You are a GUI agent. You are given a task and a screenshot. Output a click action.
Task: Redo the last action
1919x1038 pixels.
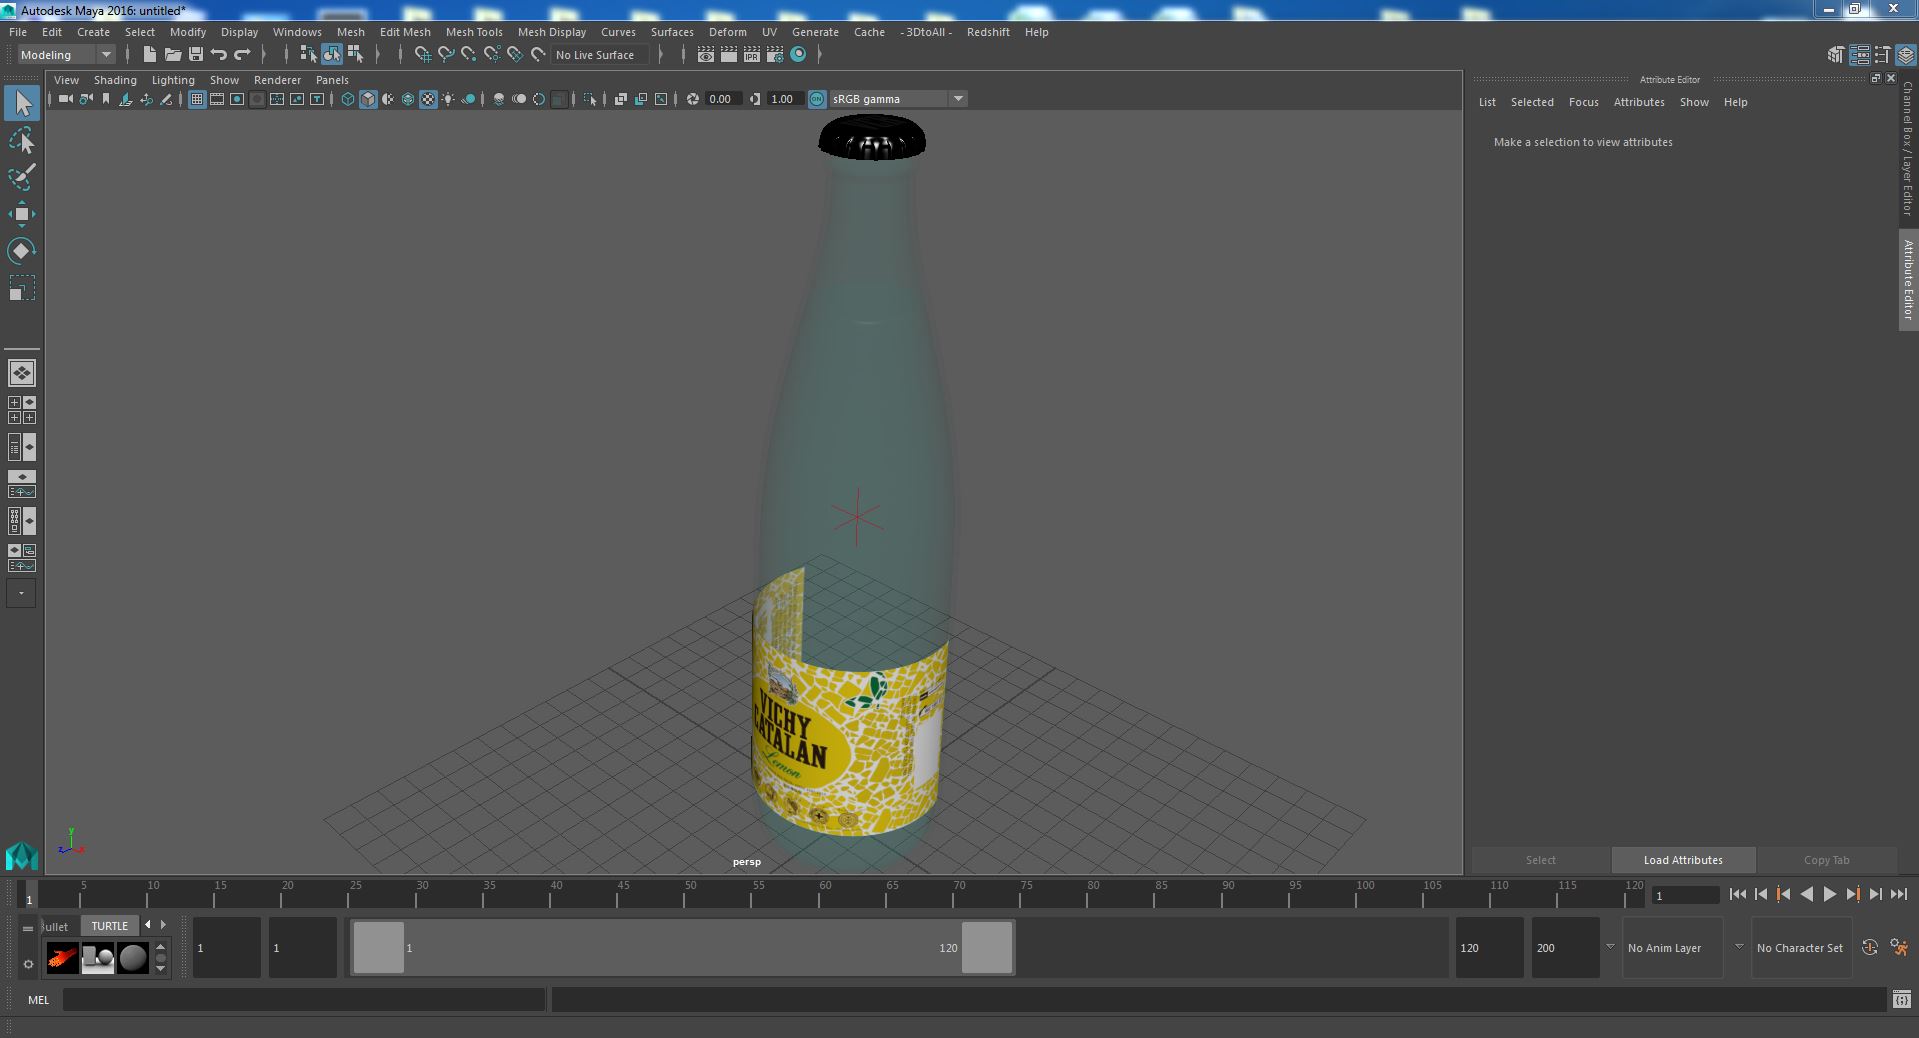coord(242,55)
